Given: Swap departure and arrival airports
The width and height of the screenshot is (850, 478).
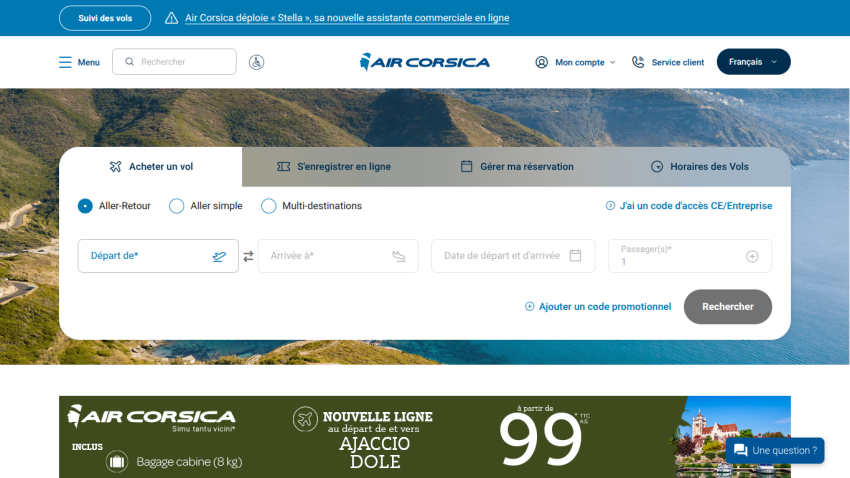Looking at the screenshot, I should point(248,256).
